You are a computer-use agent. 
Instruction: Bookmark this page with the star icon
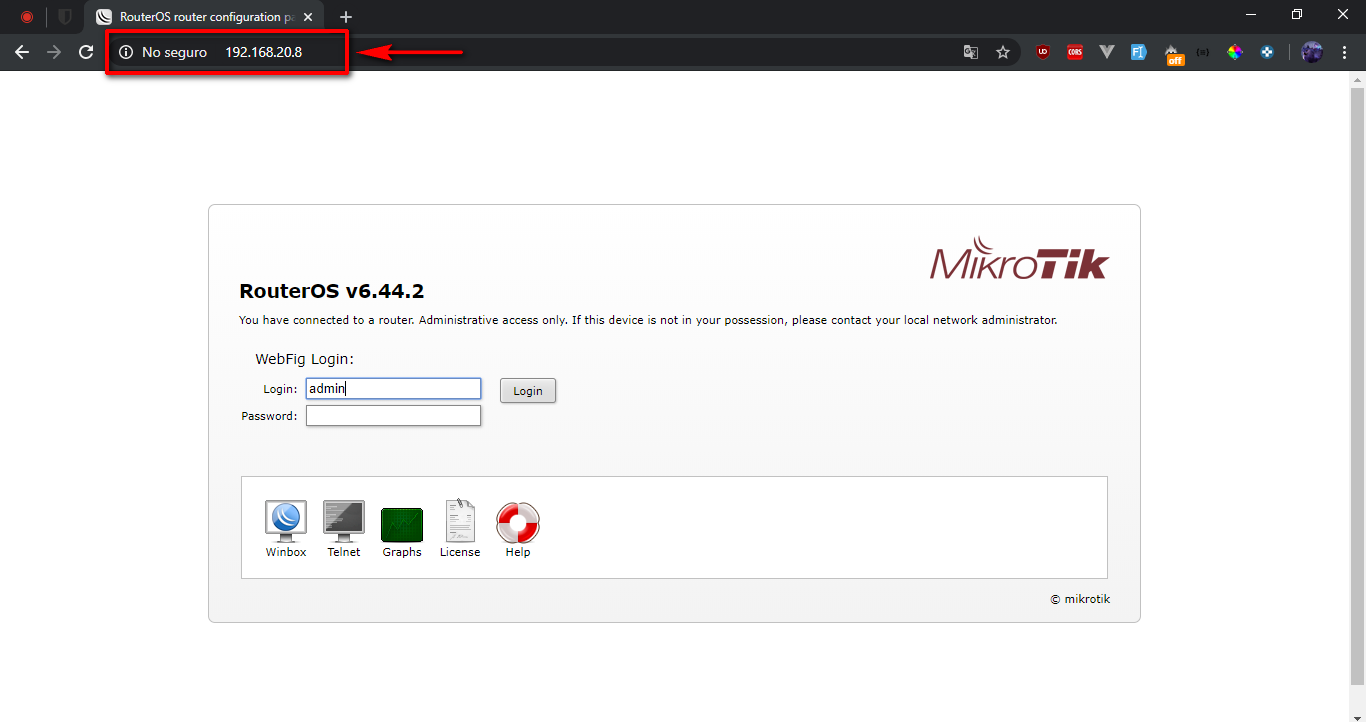point(1003,52)
